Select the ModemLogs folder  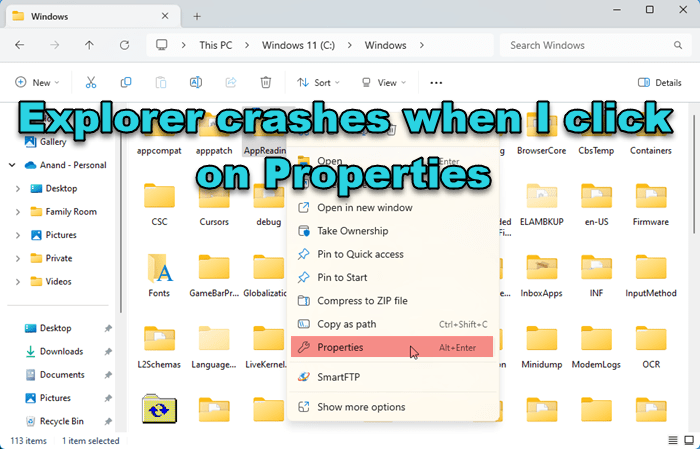[x=596, y=347]
